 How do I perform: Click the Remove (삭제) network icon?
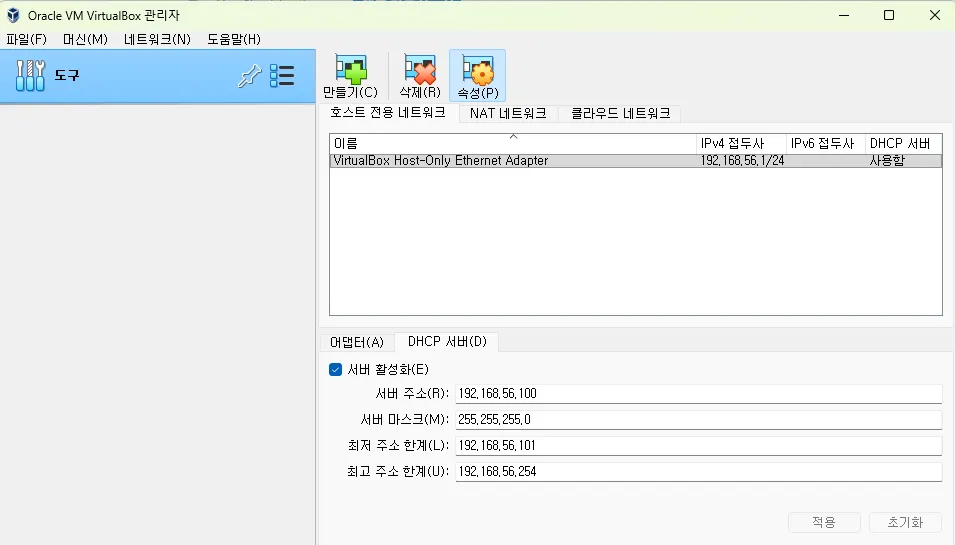click(420, 70)
